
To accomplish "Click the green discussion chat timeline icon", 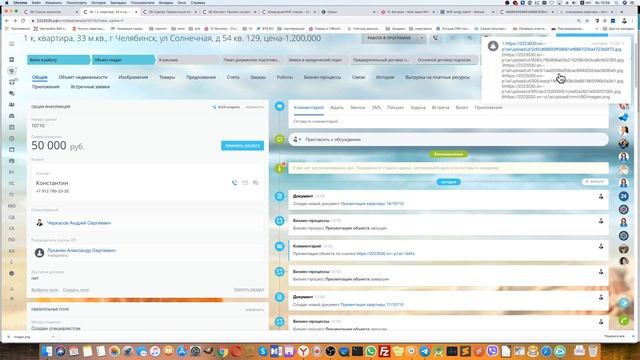I will coord(280,139).
